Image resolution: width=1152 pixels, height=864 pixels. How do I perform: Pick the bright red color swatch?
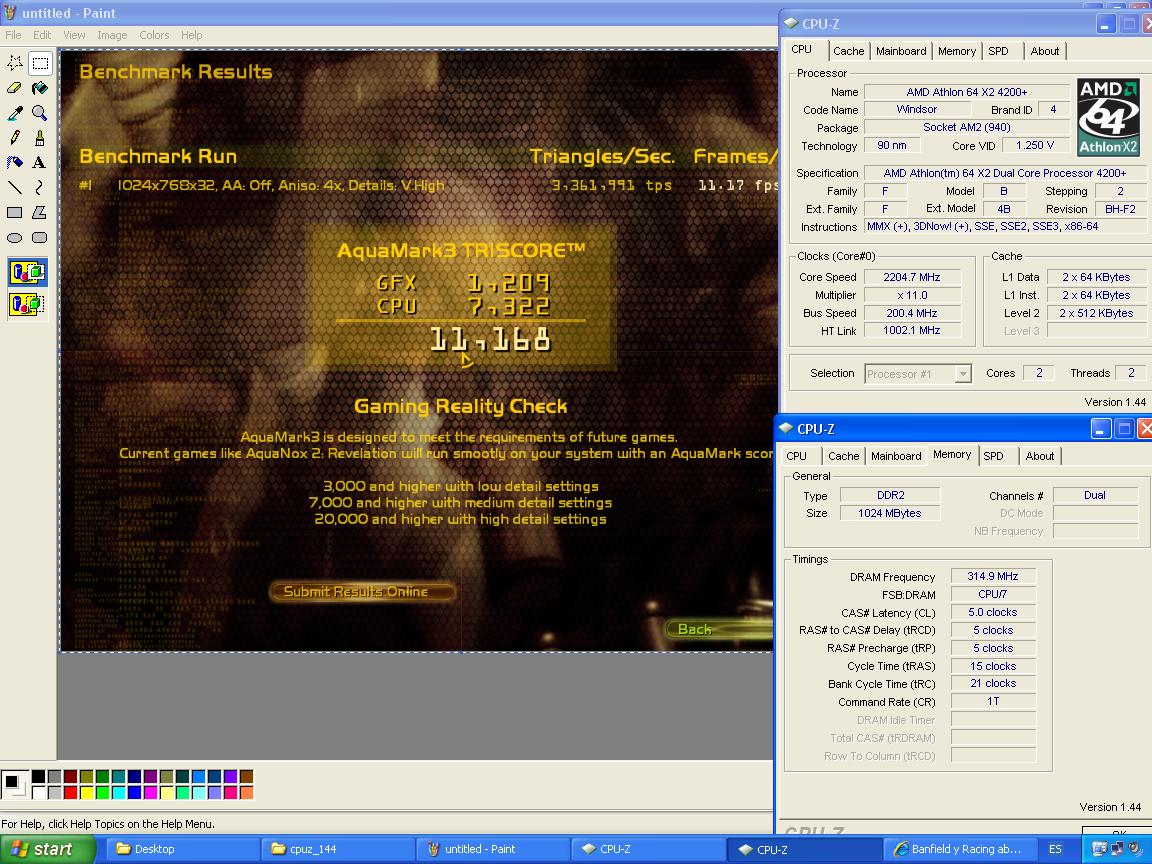pos(71,793)
